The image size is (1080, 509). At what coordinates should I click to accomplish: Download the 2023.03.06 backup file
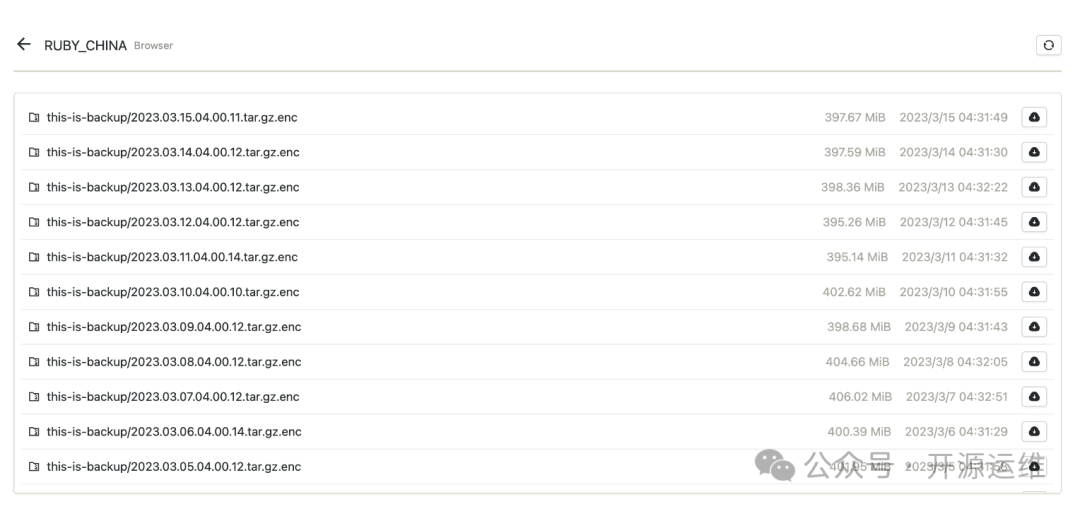pyautogui.click(x=1034, y=431)
